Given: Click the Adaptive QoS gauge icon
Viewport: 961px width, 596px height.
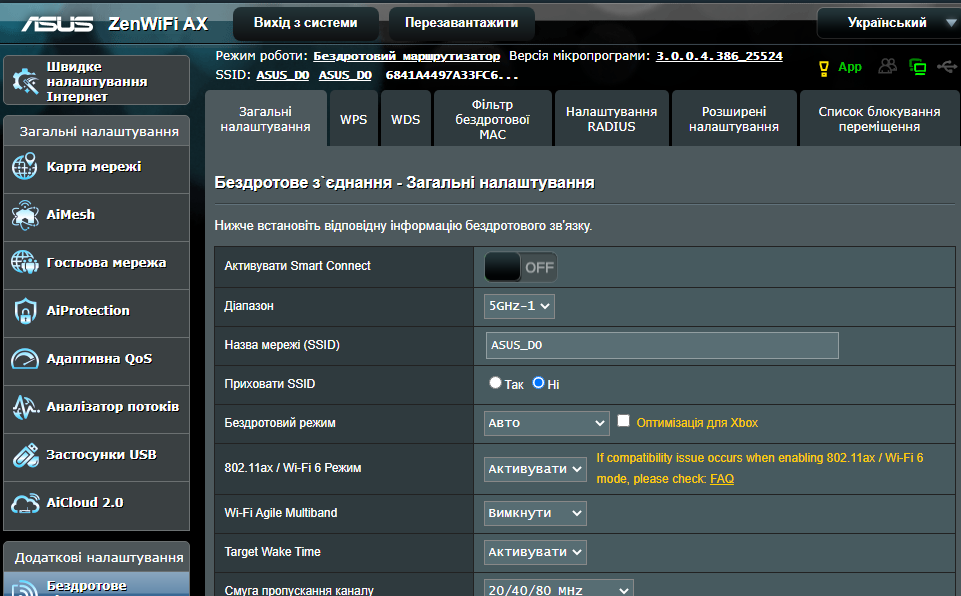Looking at the screenshot, I should (x=25, y=359).
